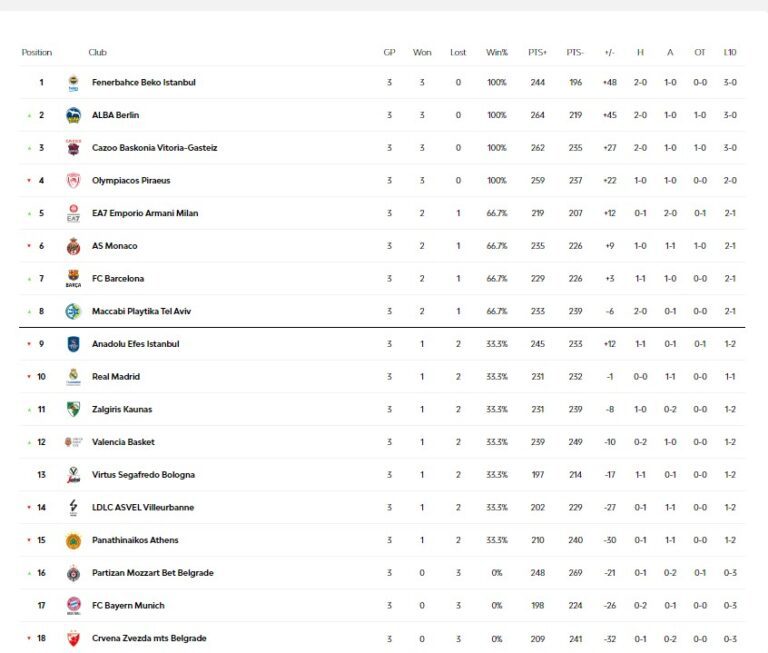The height and width of the screenshot is (653, 768).
Task: Sort standings by PTS+ column header
Action: point(538,52)
